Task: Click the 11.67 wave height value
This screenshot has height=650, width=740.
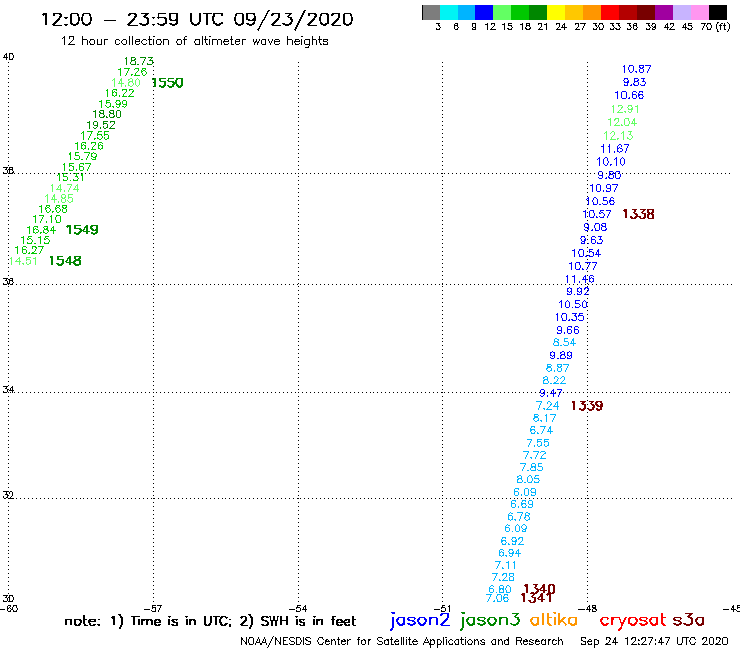Action: 615,149
